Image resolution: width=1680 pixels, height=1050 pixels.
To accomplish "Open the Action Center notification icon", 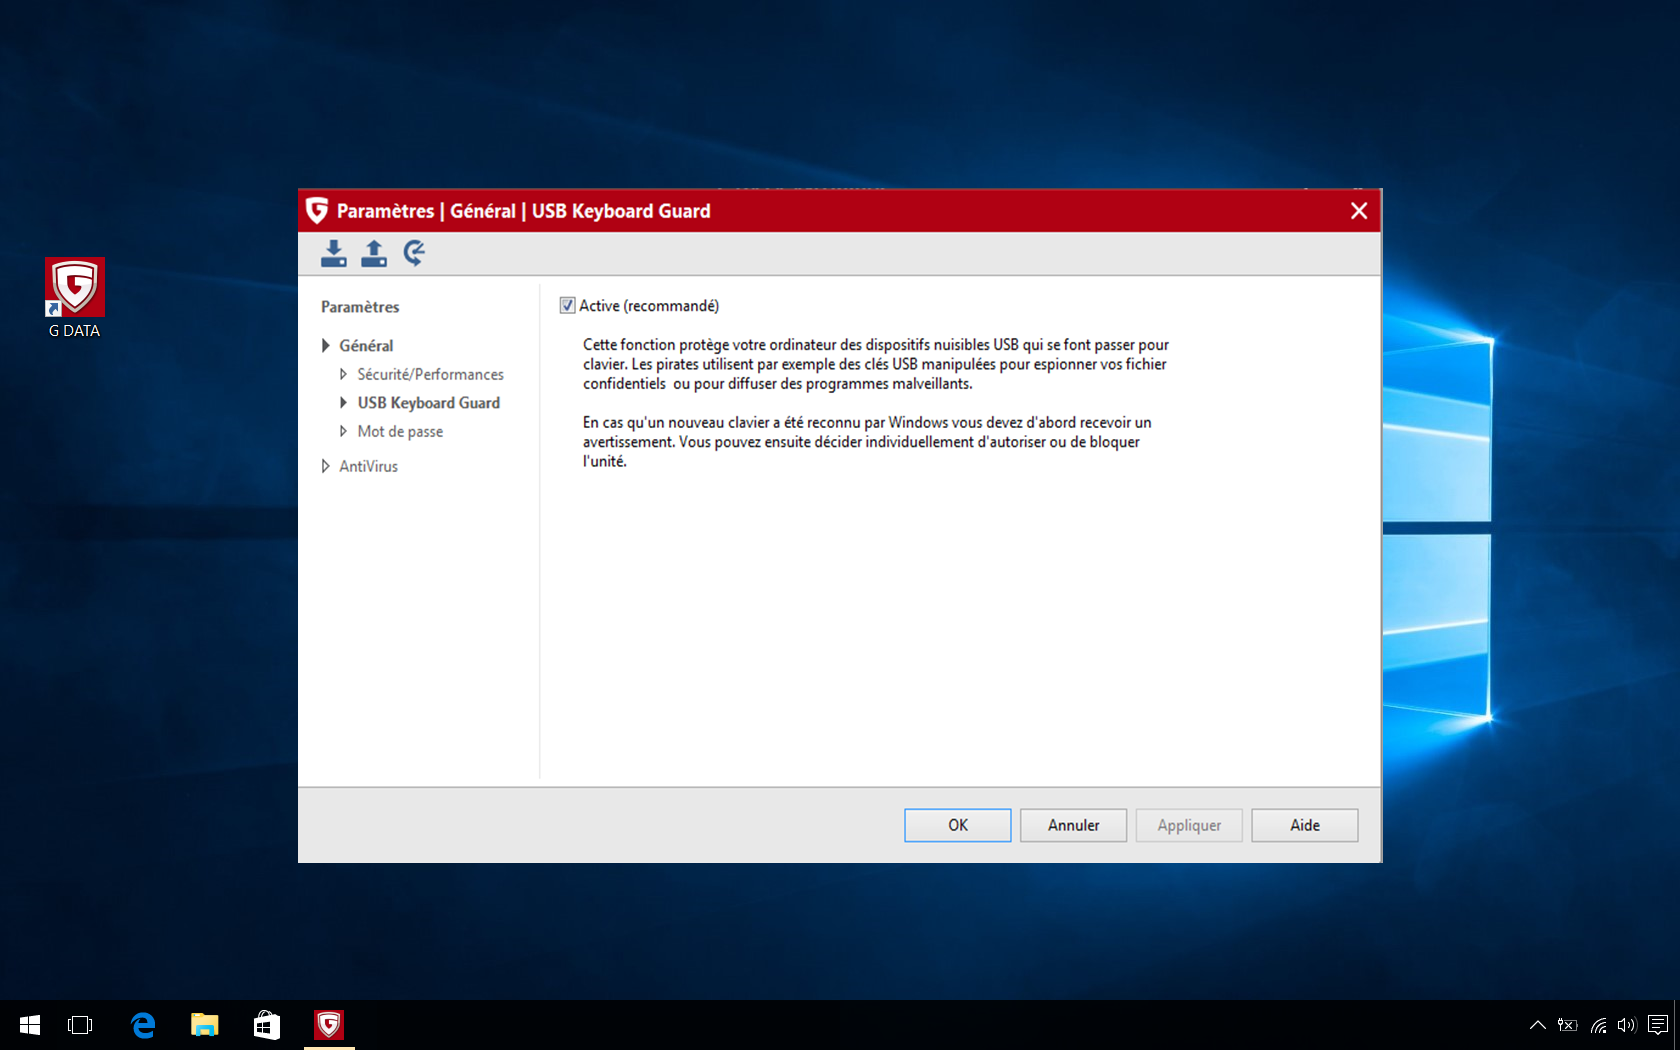I will point(1657,1025).
